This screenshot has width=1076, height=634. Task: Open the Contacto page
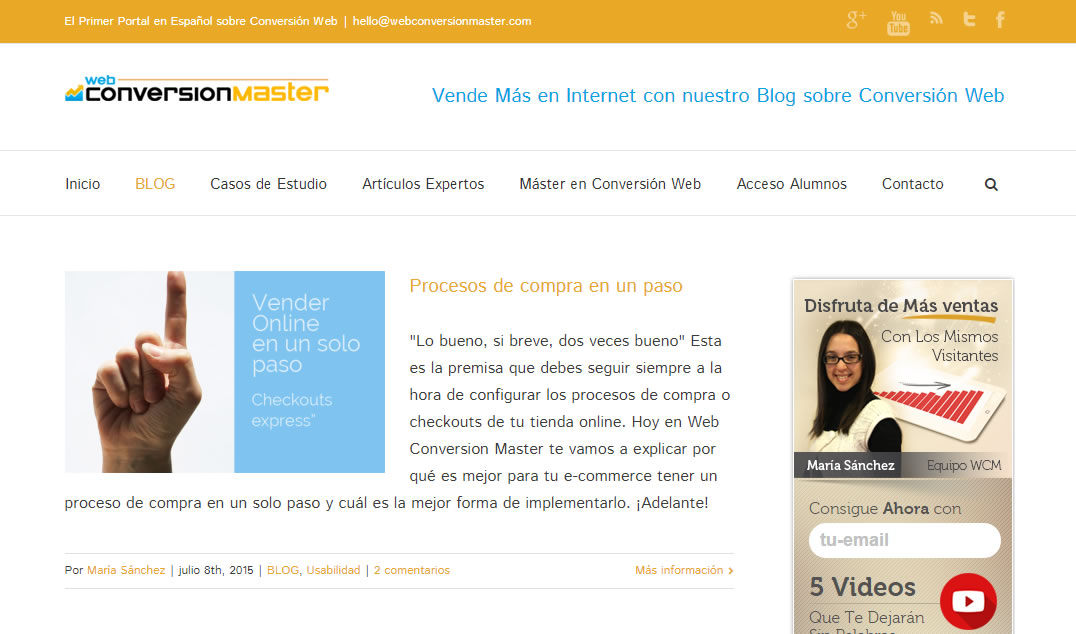pyautogui.click(x=912, y=183)
